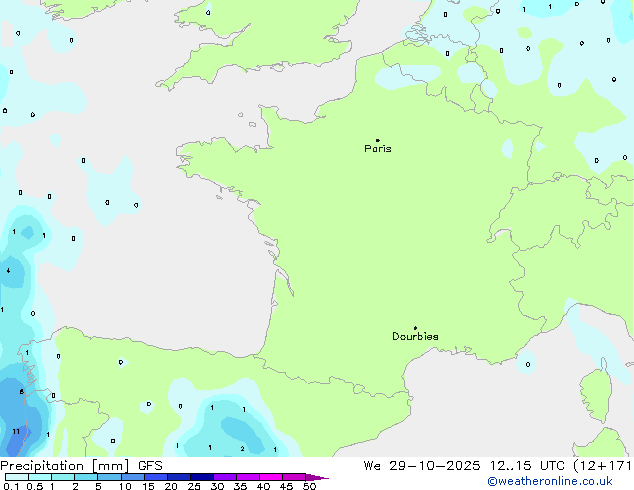
Task: Click the forecast date 'We 29-10-2025'
Action: pos(422,466)
